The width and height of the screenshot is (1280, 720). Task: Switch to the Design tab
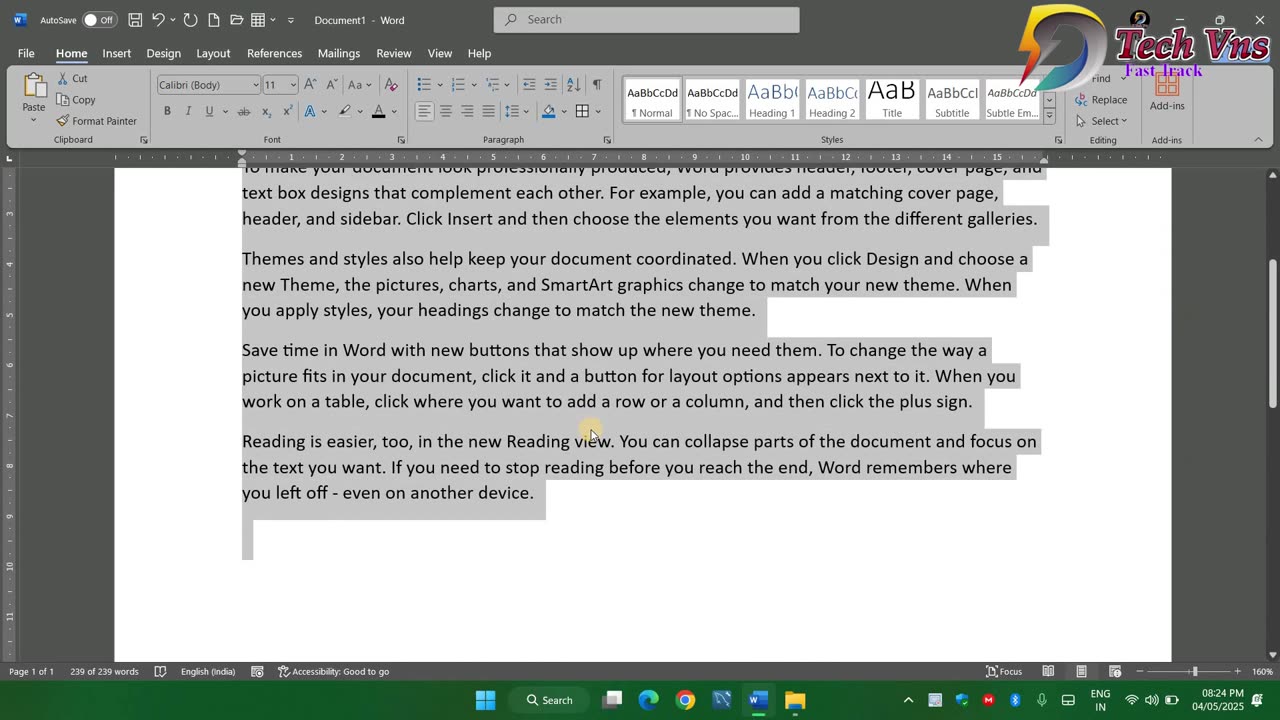(x=163, y=53)
